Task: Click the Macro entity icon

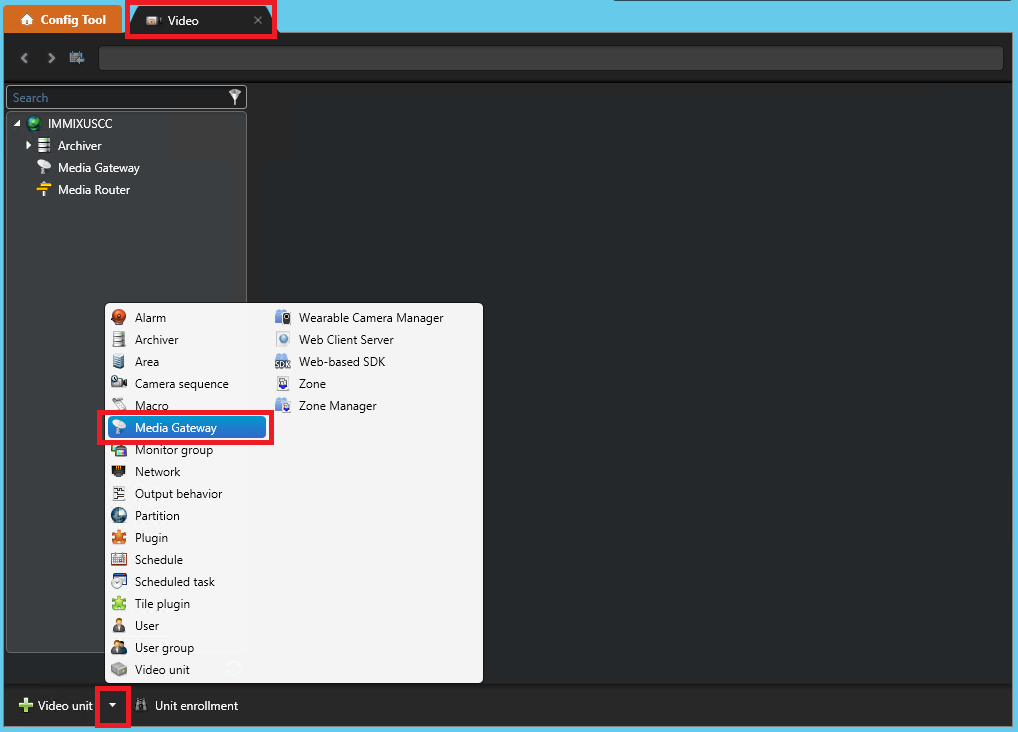Action: (119, 405)
